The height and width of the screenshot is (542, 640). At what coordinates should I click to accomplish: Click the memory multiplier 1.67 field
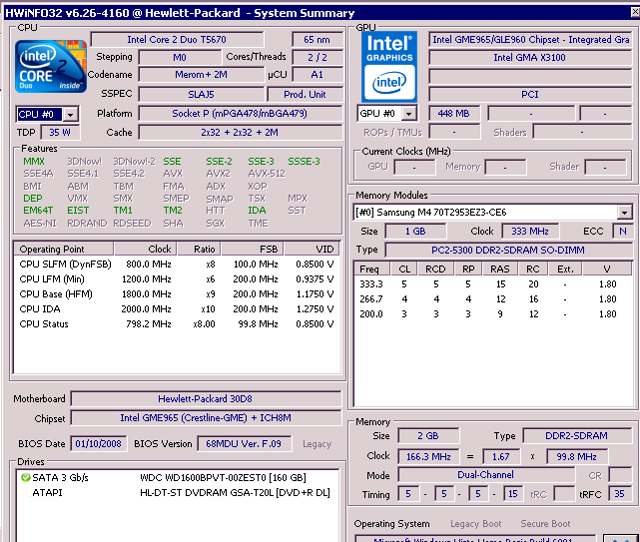coord(501,457)
